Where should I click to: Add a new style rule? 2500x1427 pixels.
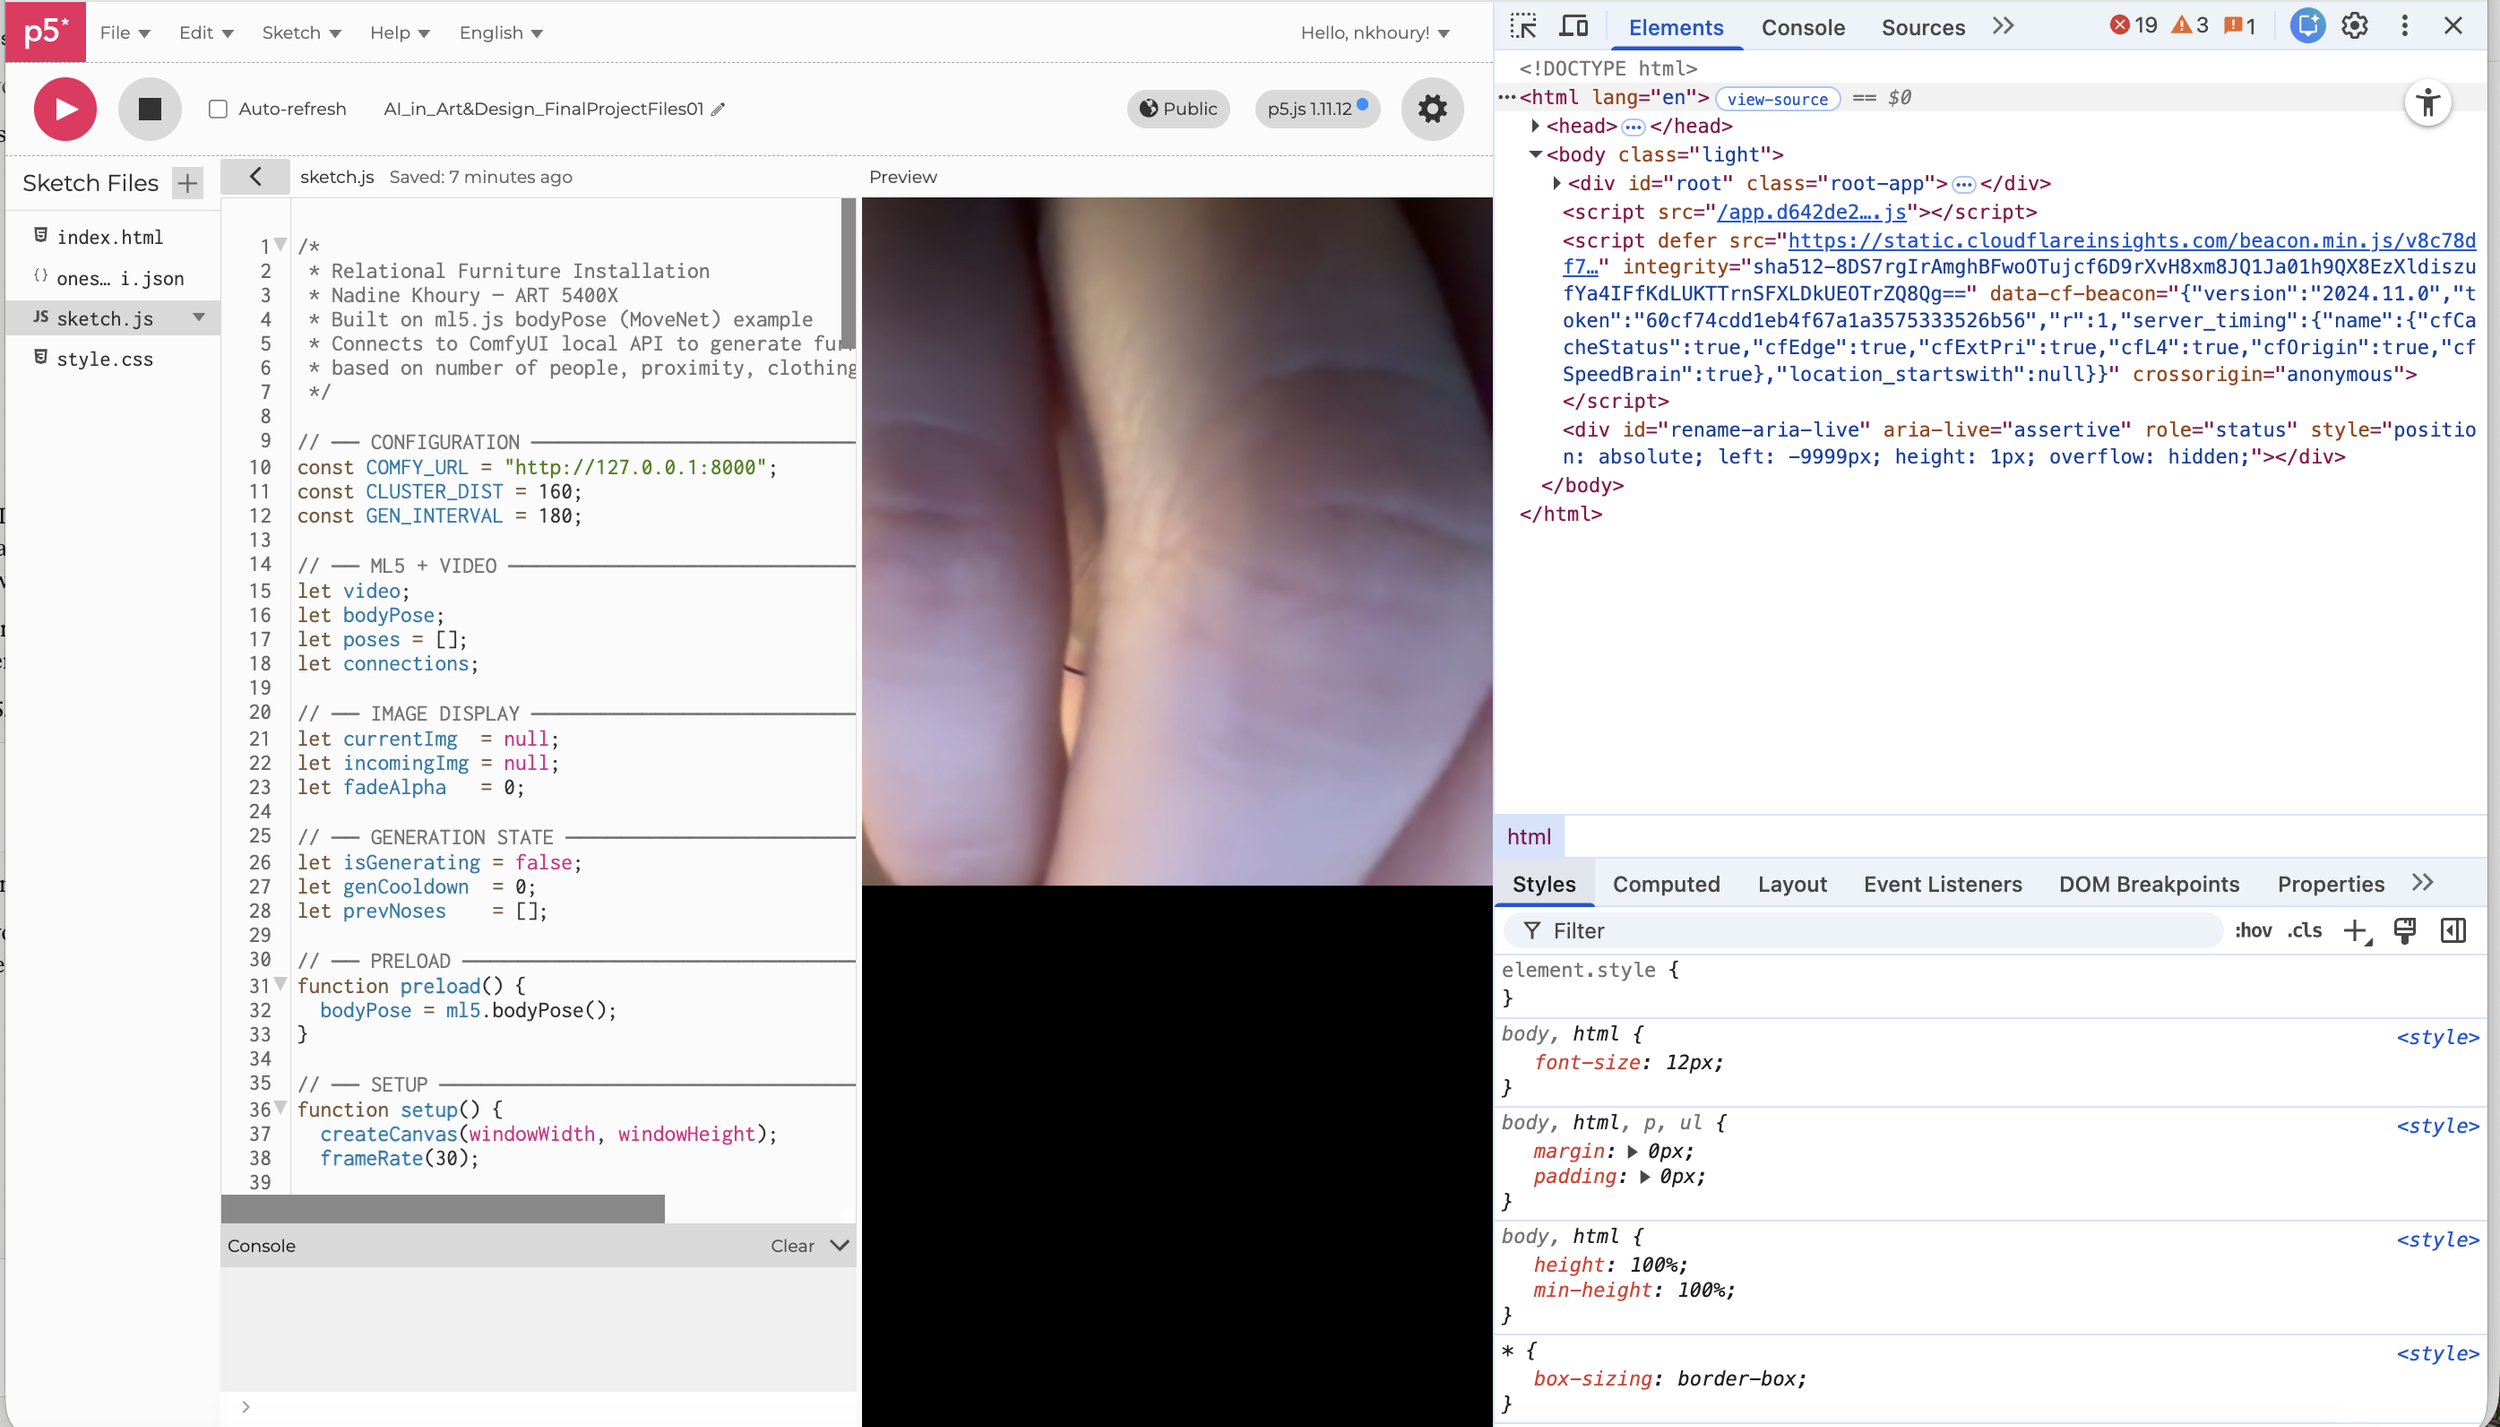coord(2356,931)
